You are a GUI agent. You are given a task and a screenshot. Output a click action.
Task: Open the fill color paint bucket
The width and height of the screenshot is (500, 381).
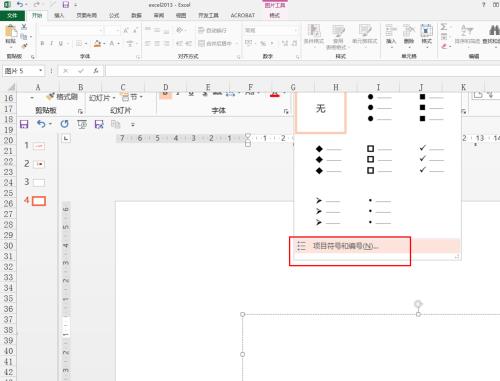tap(97, 43)
